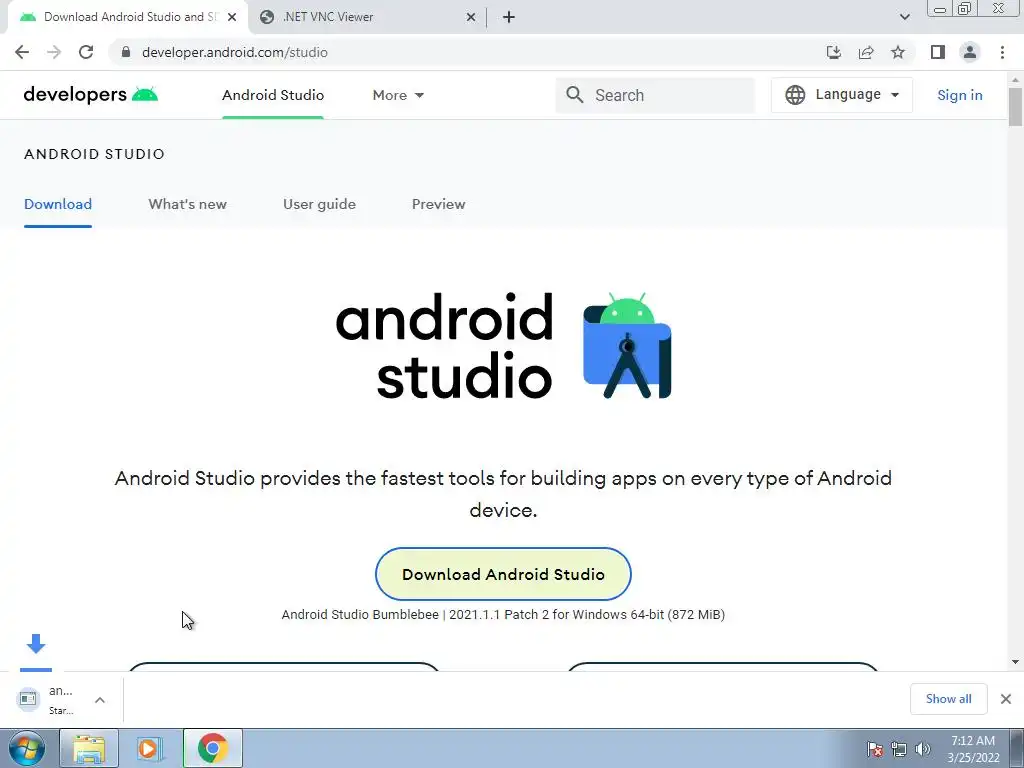Viewport: 1024px width, 768px height.
Task: Focus the Search input field
Action: tap(655, 95)
